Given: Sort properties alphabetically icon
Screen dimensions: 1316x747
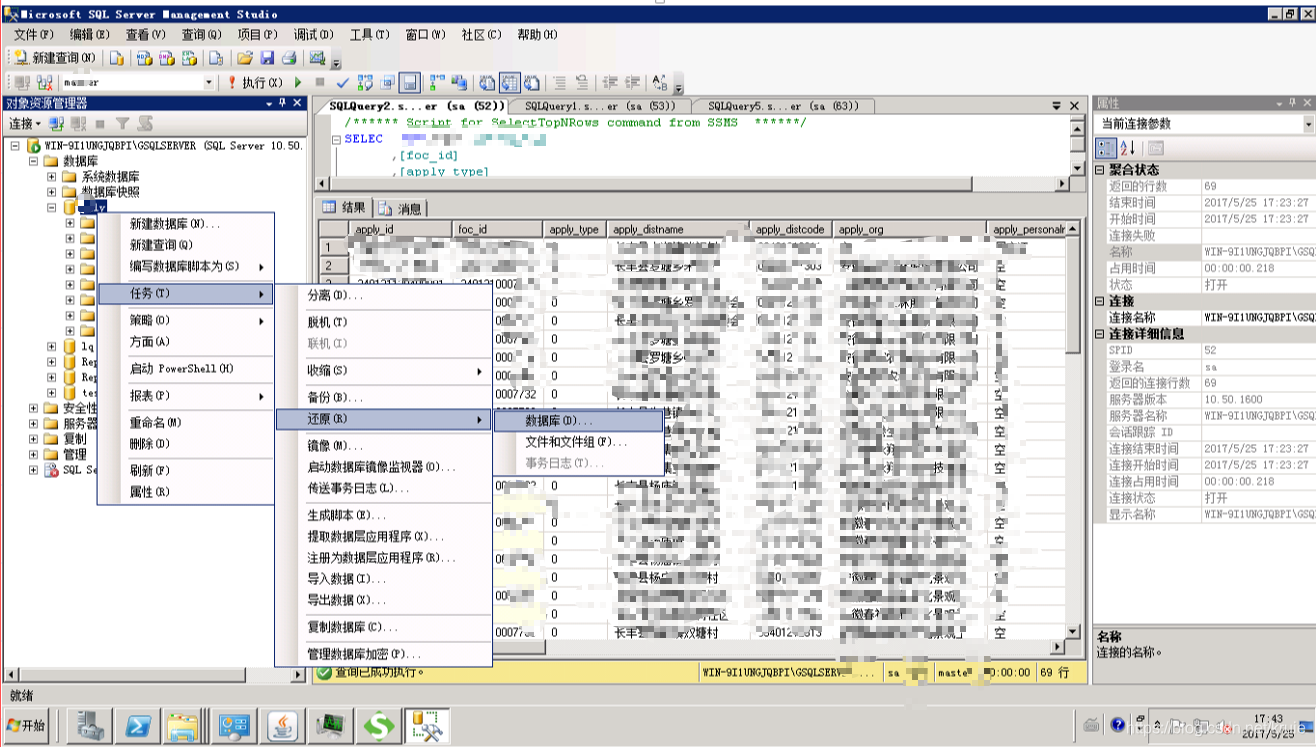Looking at the screenshot, I should click(1127, 148).
